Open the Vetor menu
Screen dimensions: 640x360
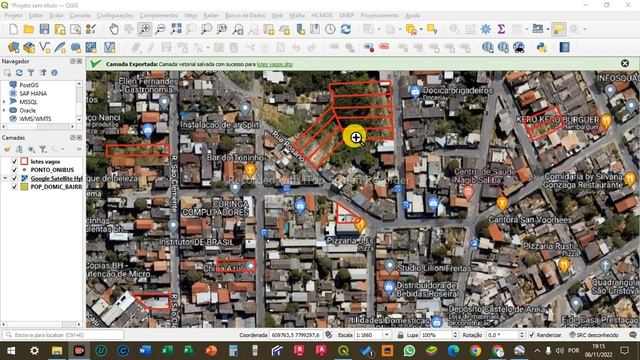click(191, 16)
